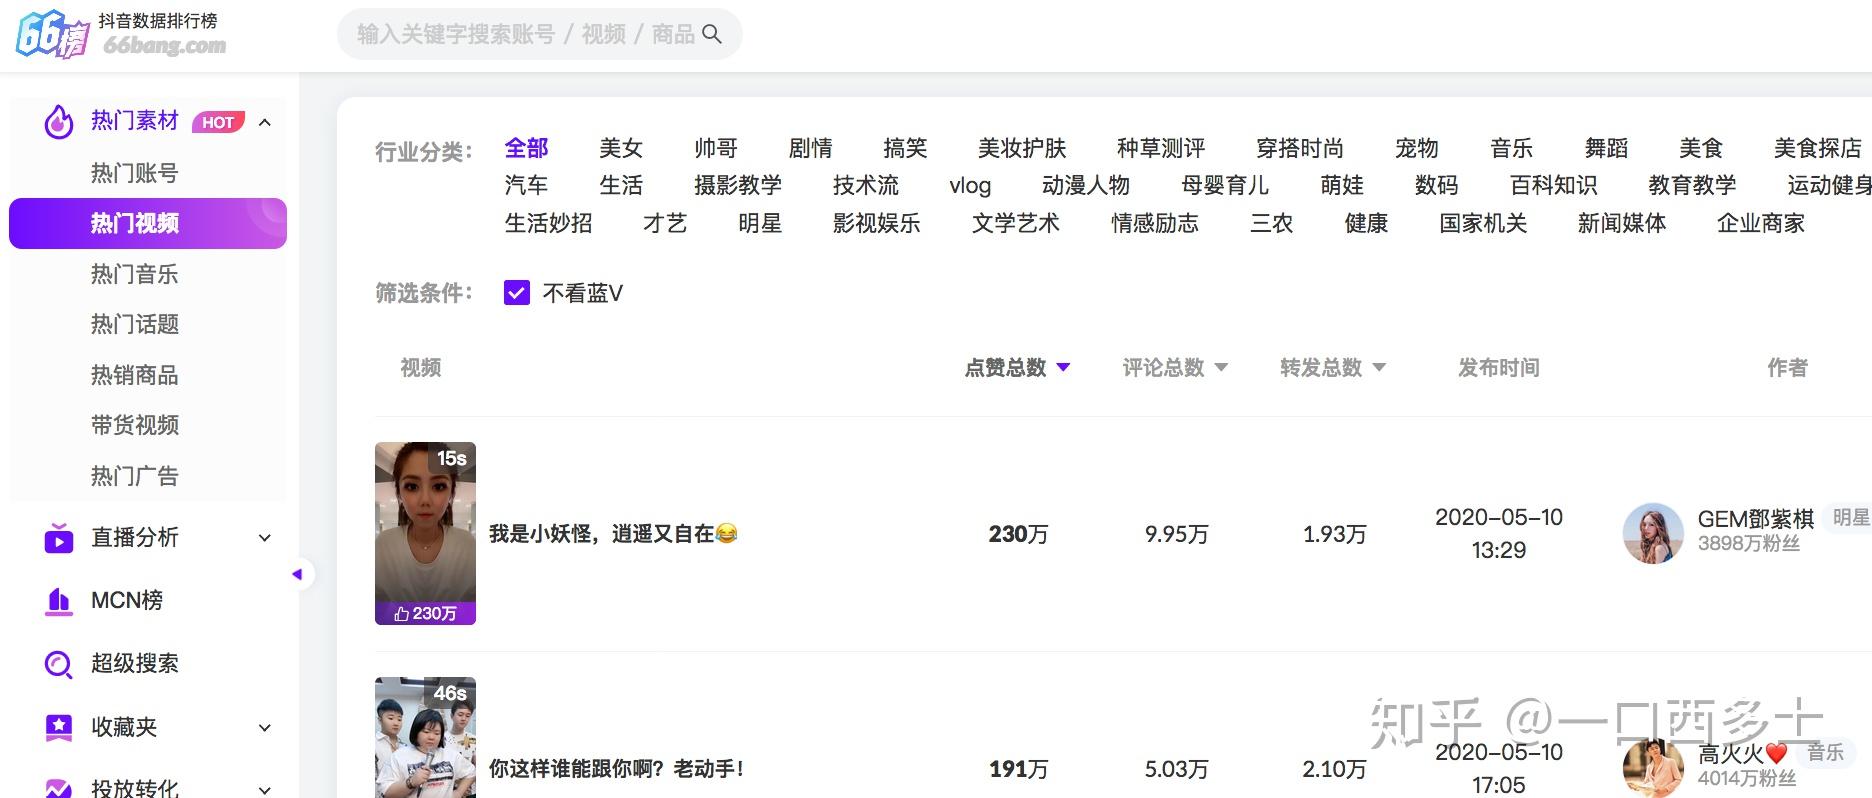Screen dimensions: 1872x798
Task: Sort by 评论总数
Action: coord(1175,368)
